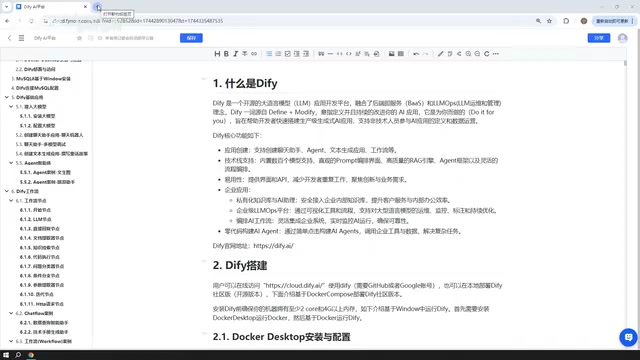Click the blue share button
The width and height of the screenshot is (640, 360).
coord(599,38)
